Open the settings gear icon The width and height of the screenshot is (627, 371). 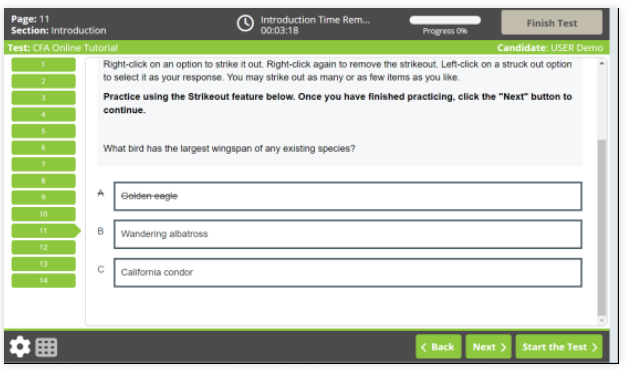tap(20, 347)
